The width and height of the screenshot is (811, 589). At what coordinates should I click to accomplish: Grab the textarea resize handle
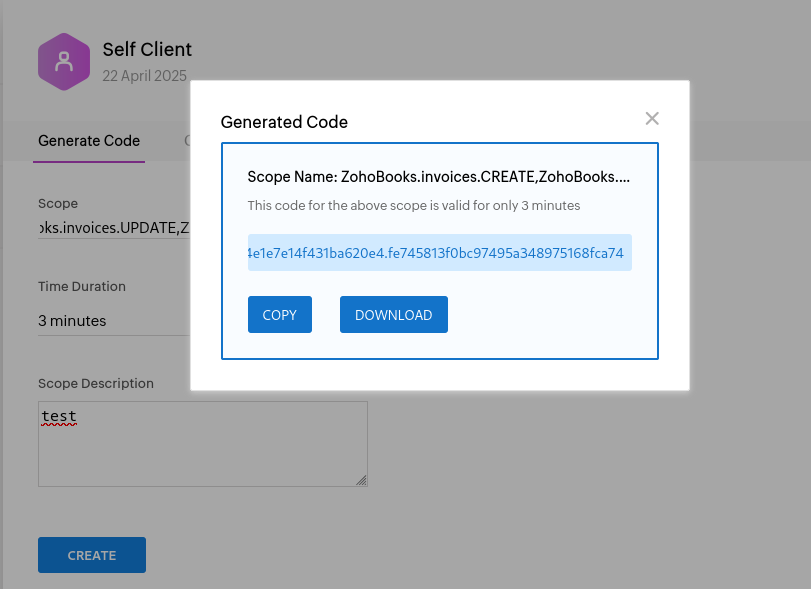[x=362, y=480]
